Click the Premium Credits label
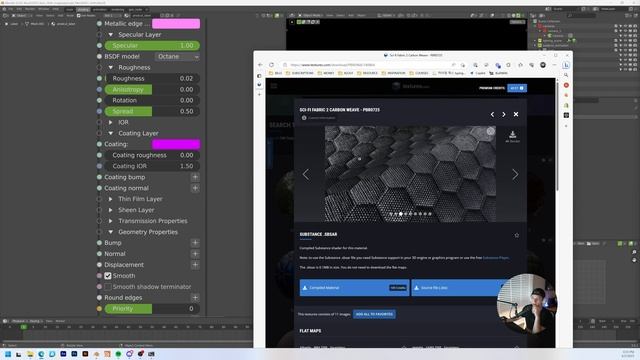 point(491,88)
